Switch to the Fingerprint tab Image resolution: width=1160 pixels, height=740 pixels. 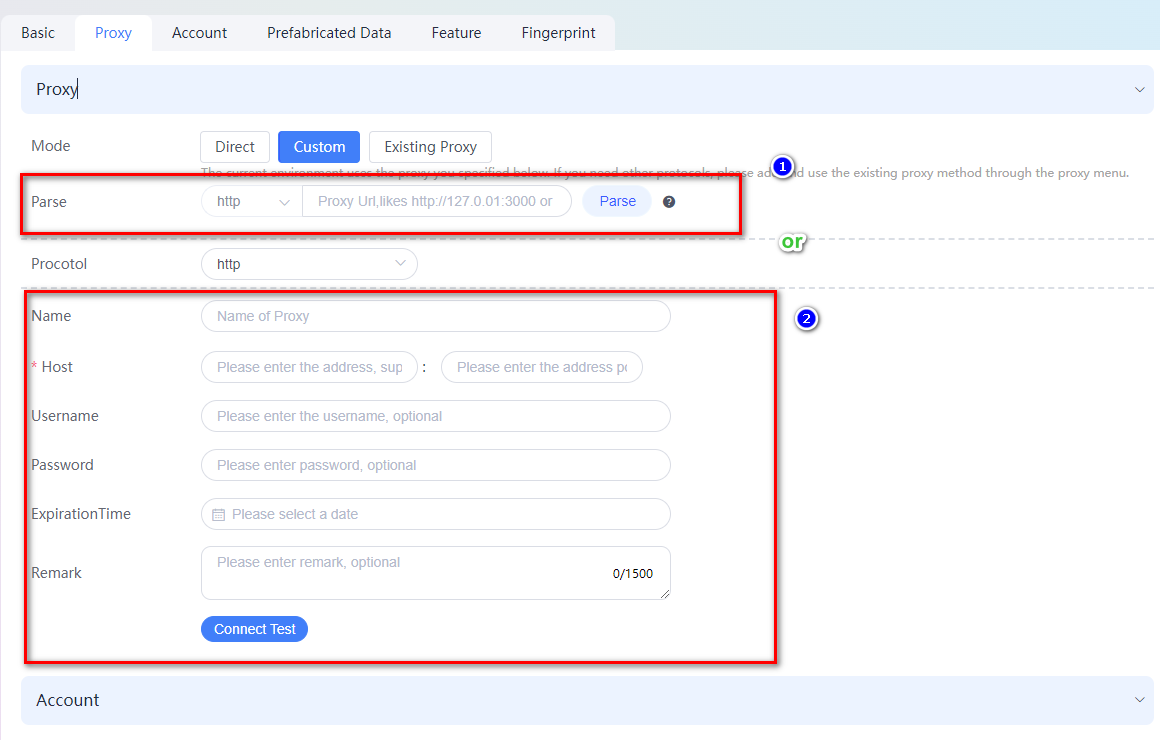click(x=558, y=33)
